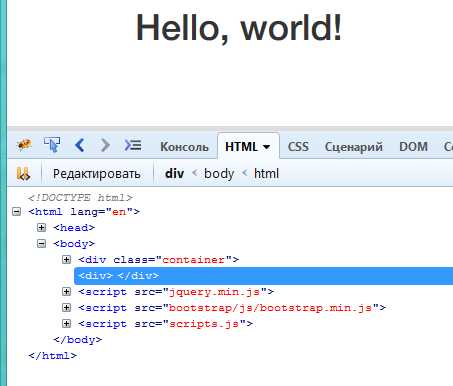Select the DOCTYPE html line
This screenshot has height=386, width=453.
pyautogui.click(x=80, y=198)
